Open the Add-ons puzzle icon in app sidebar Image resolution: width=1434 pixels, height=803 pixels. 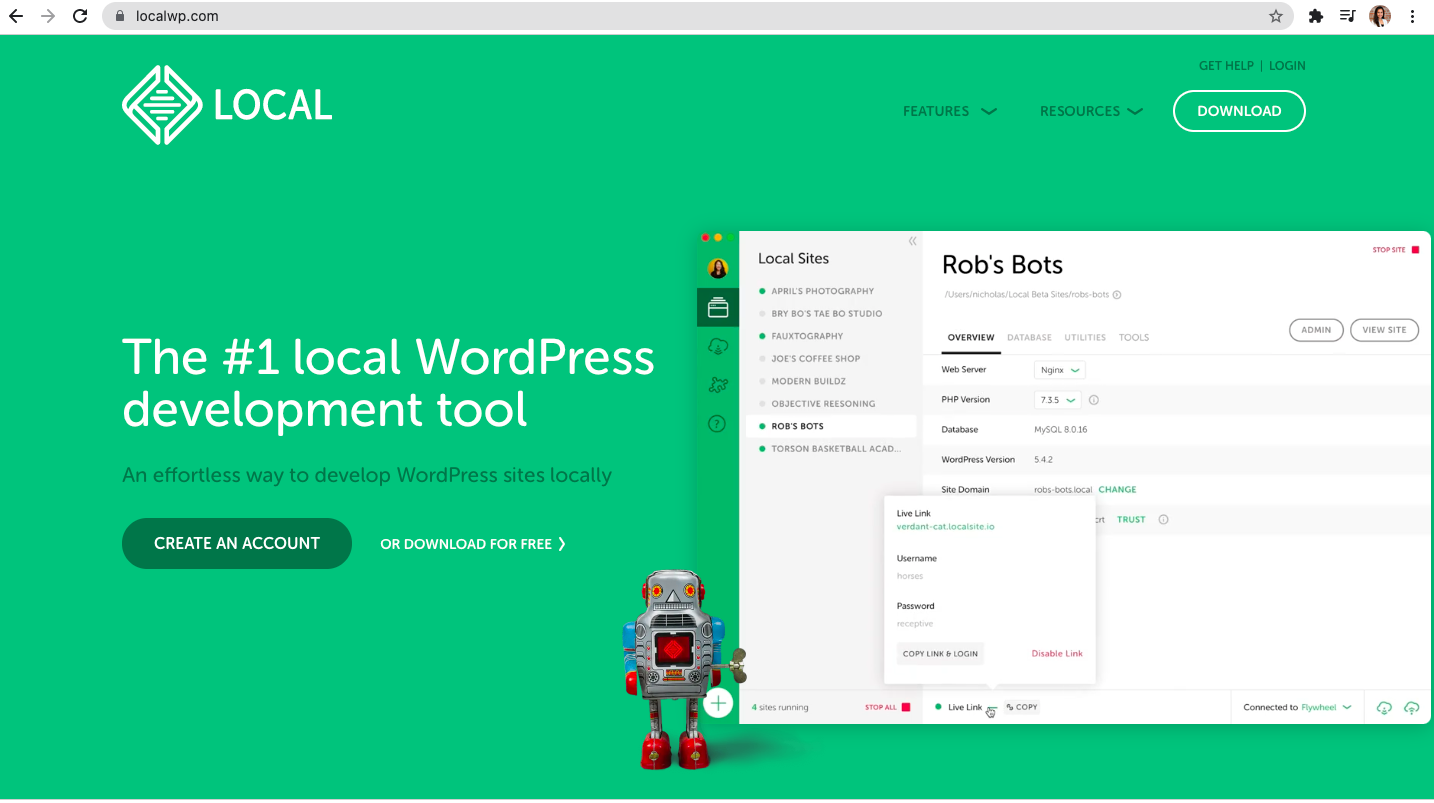tap(717, 385)
